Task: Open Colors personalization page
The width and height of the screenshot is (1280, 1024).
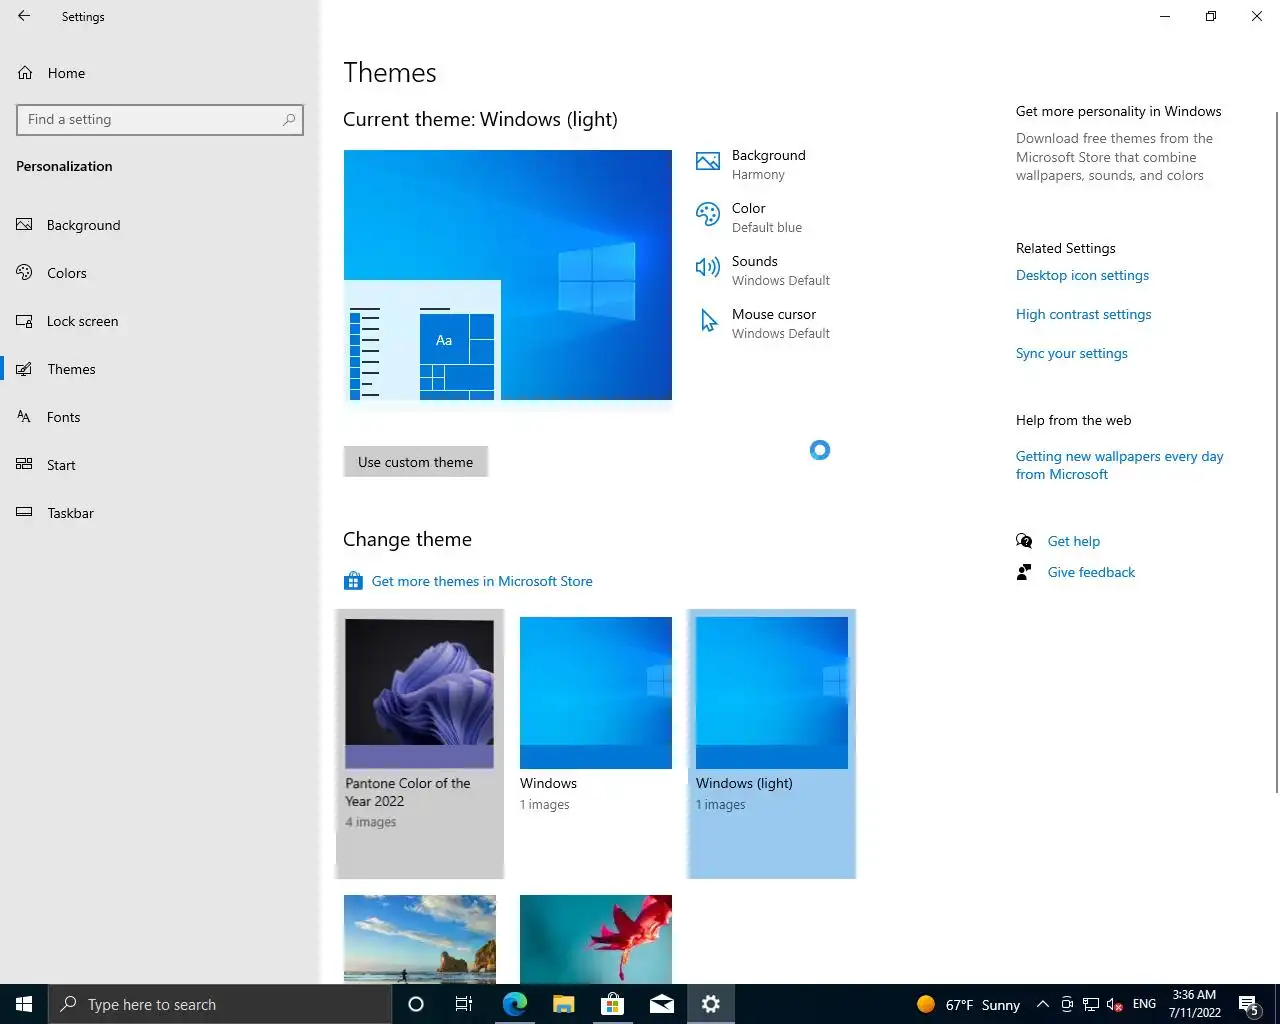Action: (160, 273)
